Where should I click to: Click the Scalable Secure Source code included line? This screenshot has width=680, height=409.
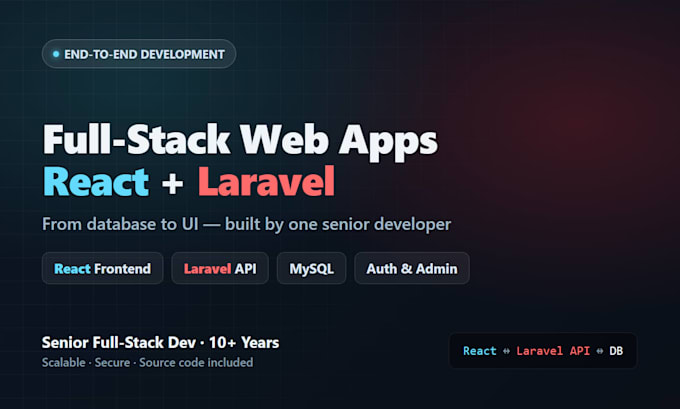click(147, 362)
